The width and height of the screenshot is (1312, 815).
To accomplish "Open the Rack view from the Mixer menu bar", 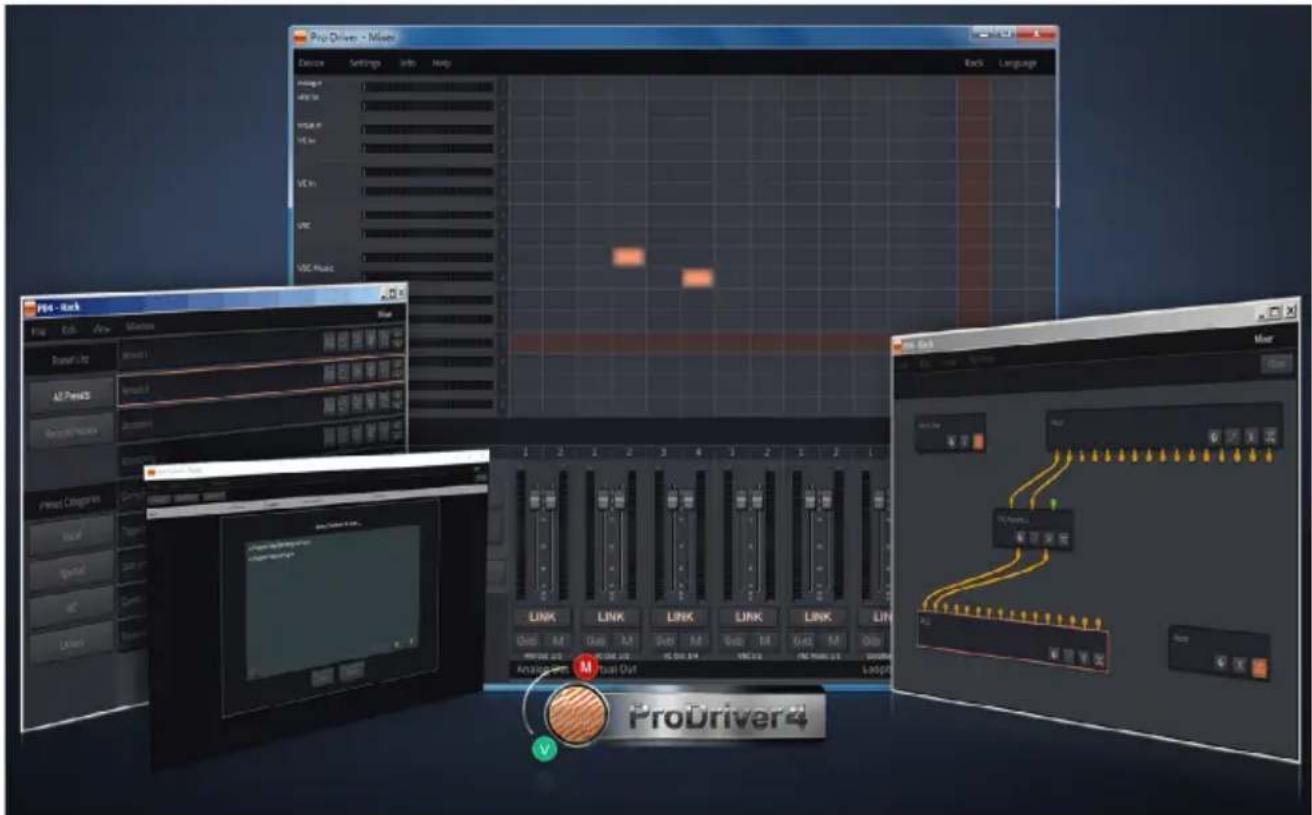I will [x=973, y=63].
